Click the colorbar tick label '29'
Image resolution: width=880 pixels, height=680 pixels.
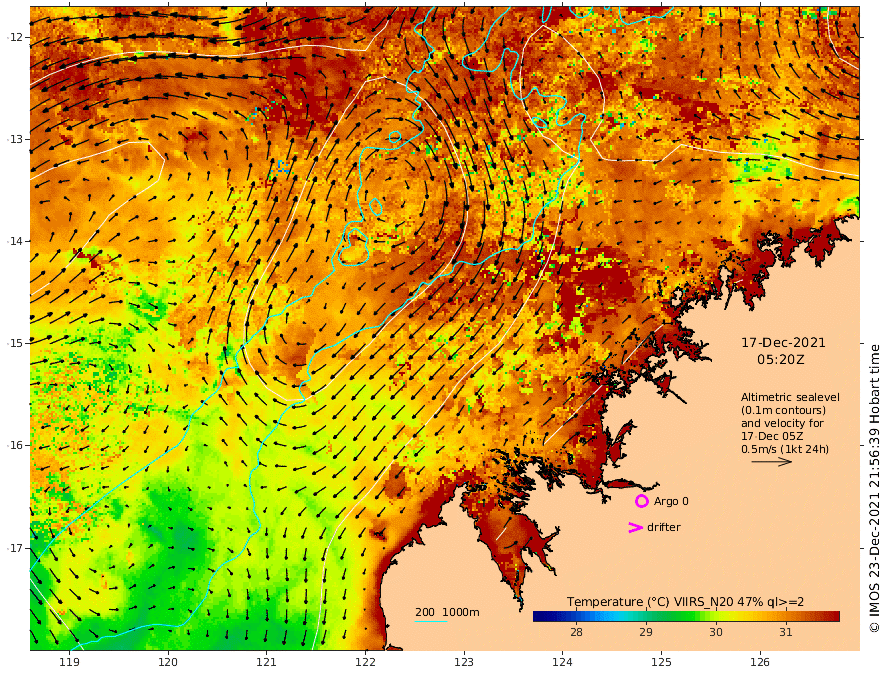[645, 632]
